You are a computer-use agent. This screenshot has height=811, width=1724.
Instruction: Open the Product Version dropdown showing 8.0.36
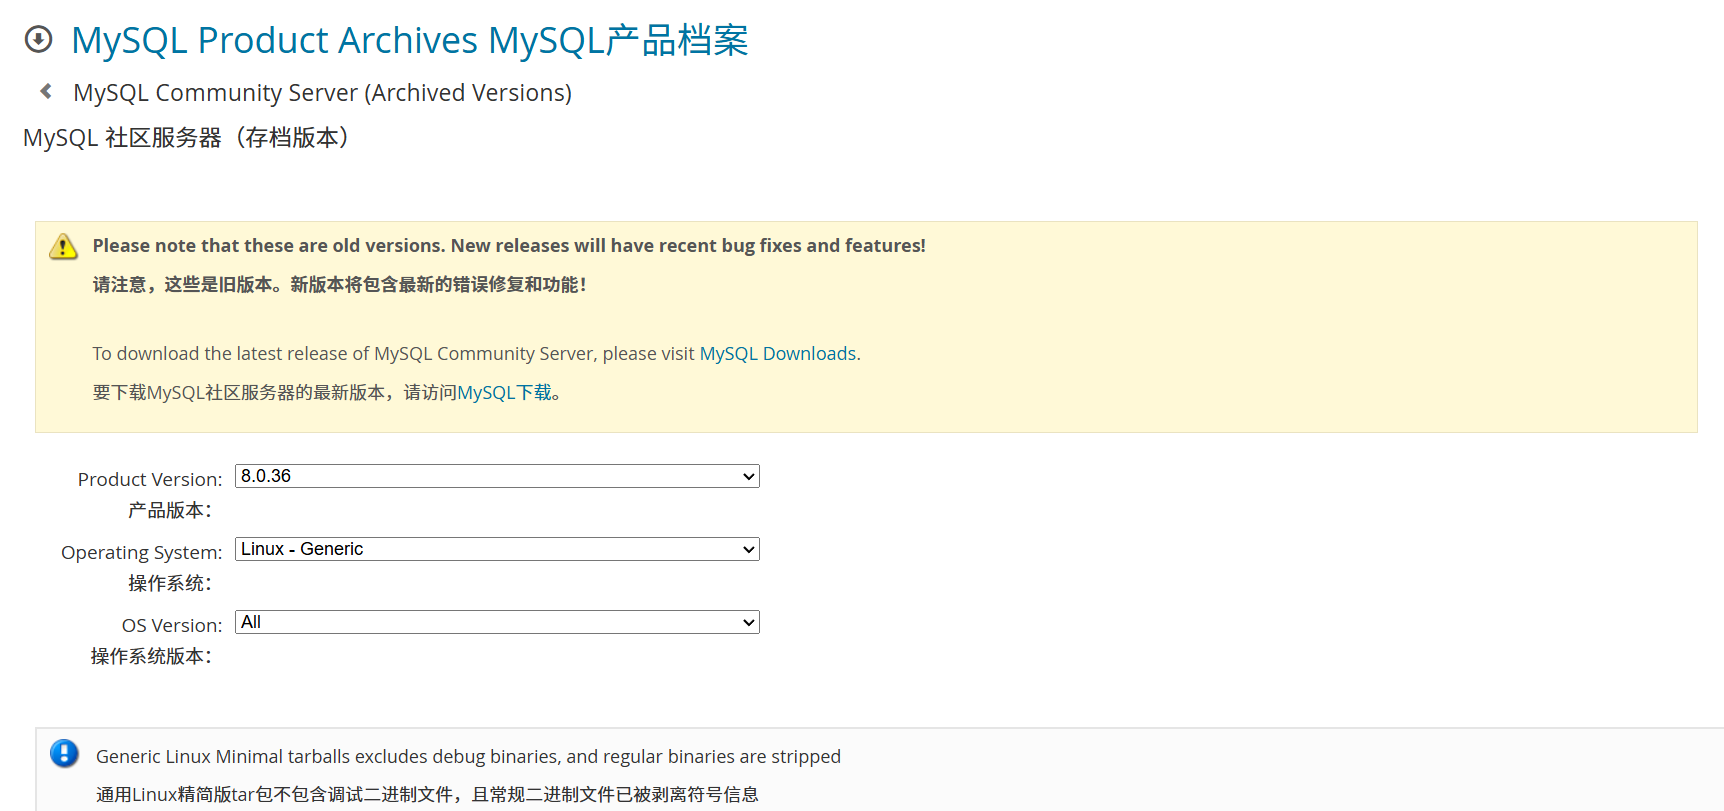pyautogui.click(x=497, y=476)
